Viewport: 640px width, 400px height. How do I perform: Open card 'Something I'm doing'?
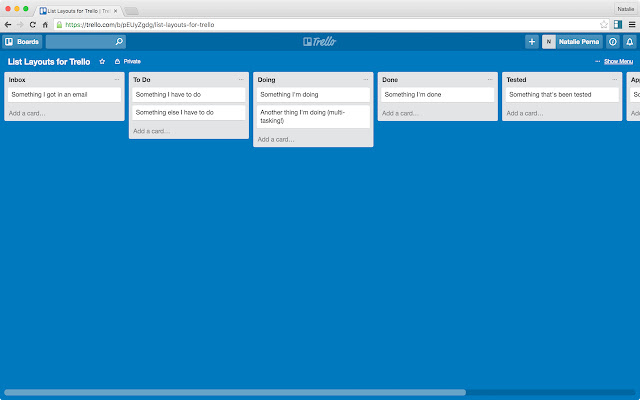point(313,95)
